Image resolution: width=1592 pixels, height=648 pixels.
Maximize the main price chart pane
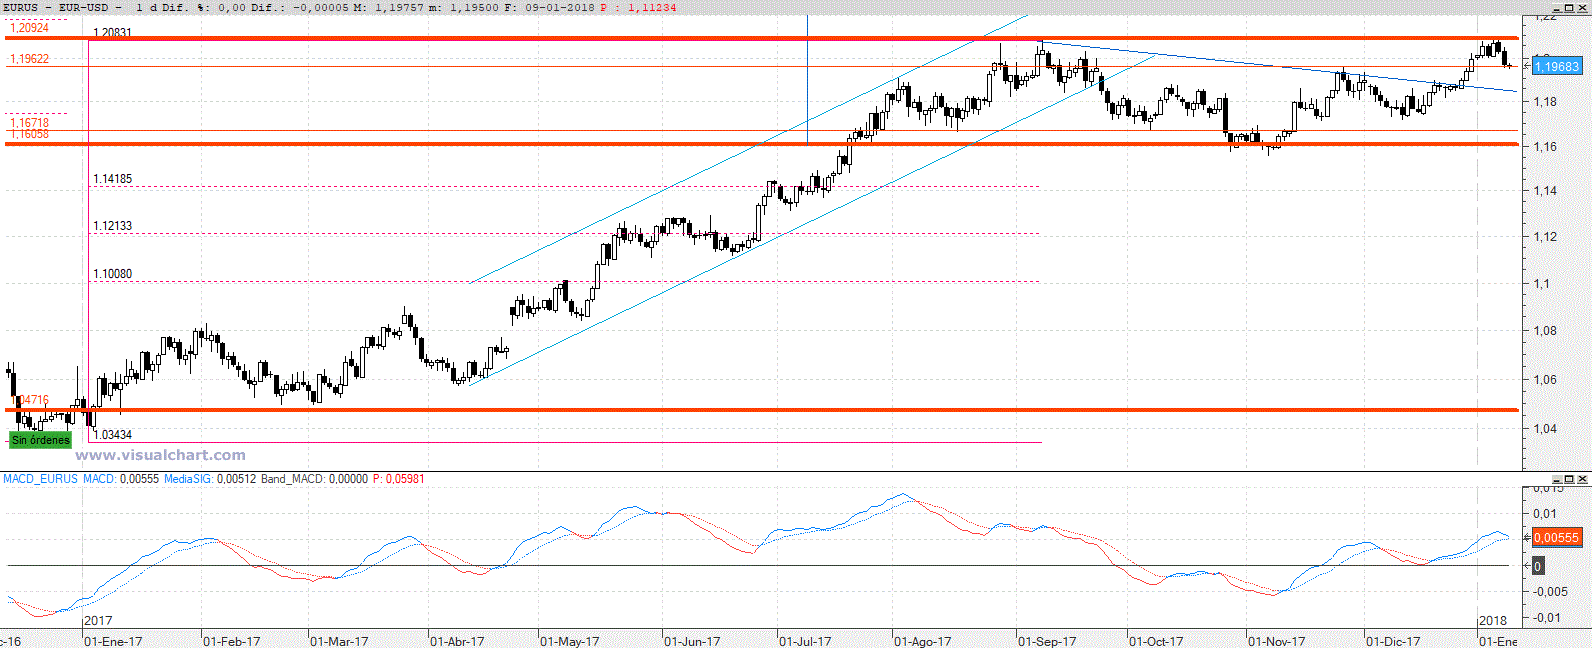[x=1571, y=7]
